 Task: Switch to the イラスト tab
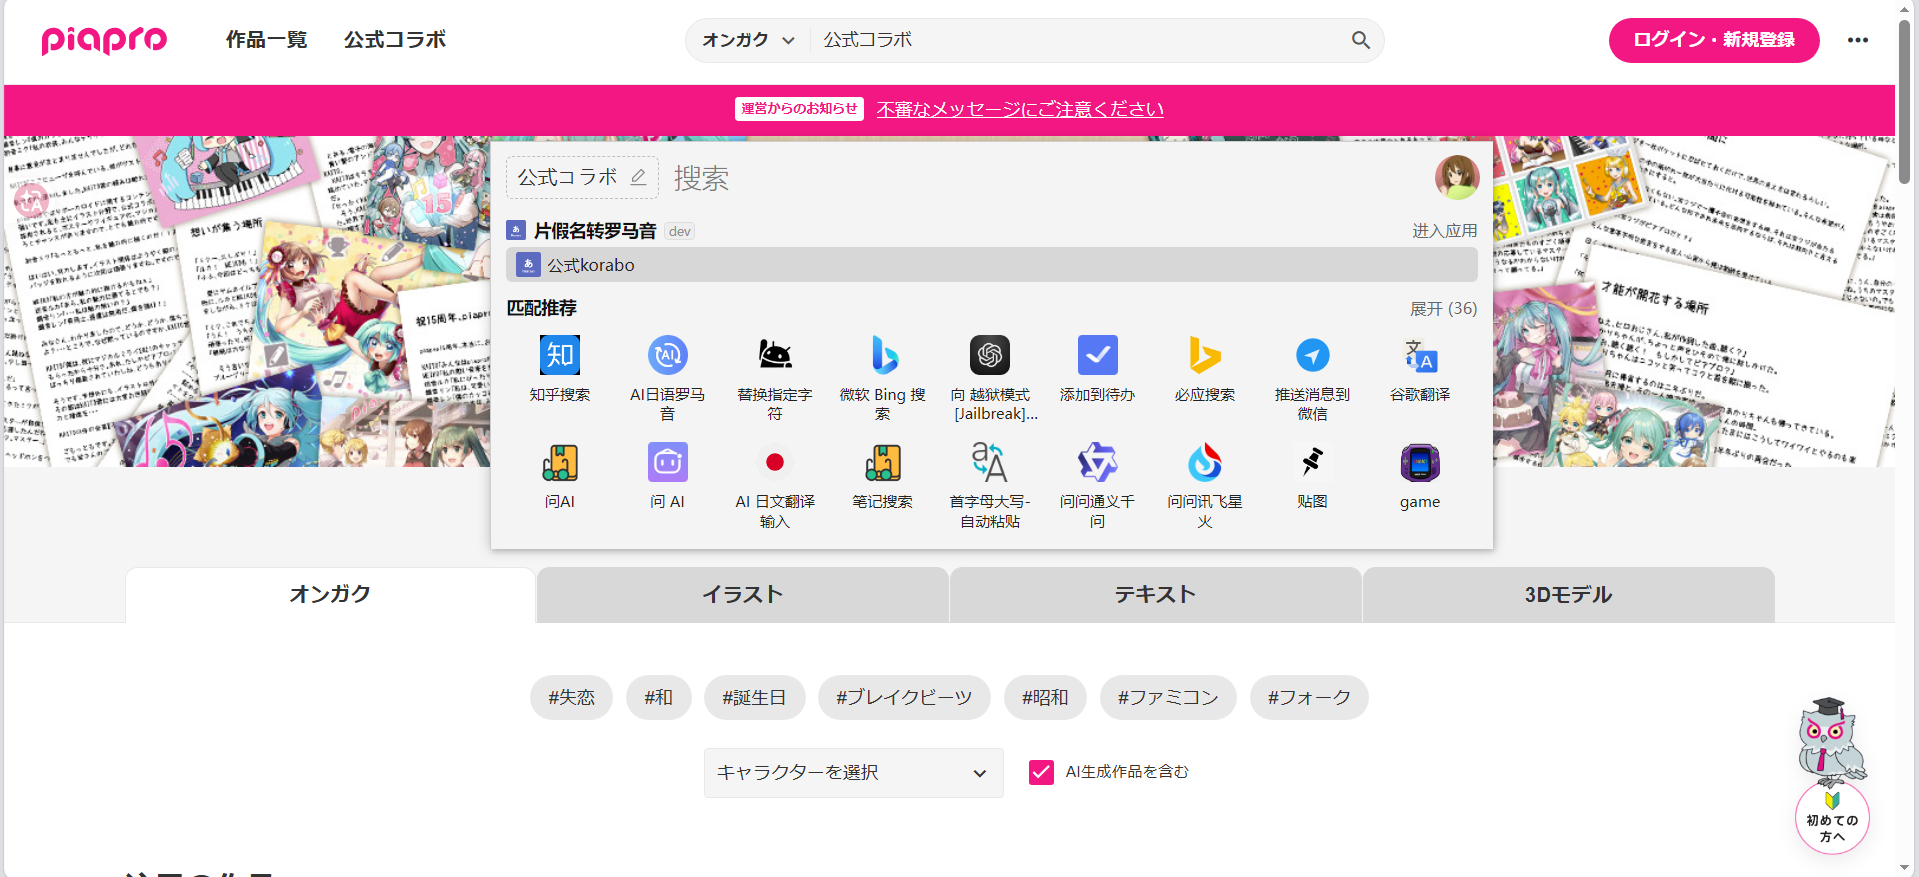[742, 595]
